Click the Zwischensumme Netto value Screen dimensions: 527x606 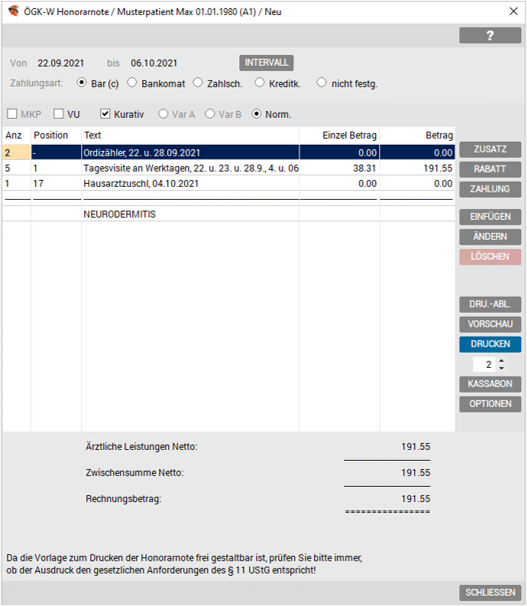[x=416, y=473]
